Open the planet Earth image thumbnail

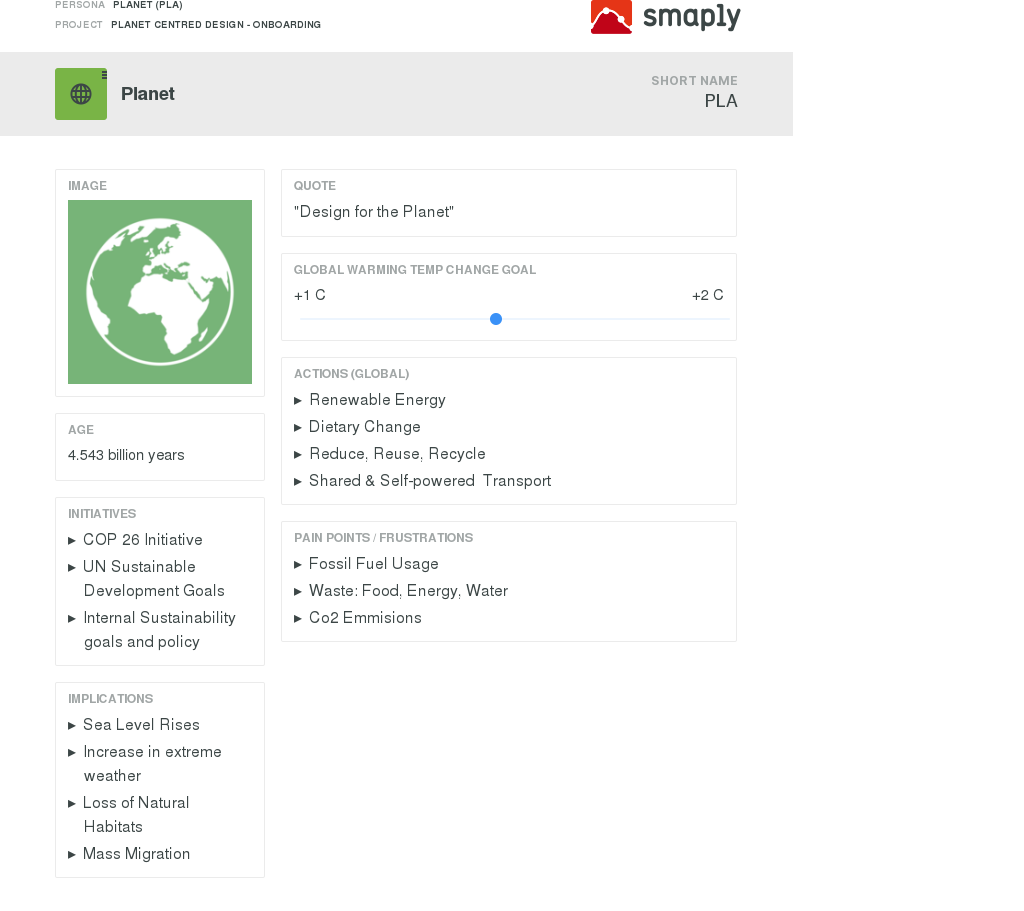[x=160, y=292]
